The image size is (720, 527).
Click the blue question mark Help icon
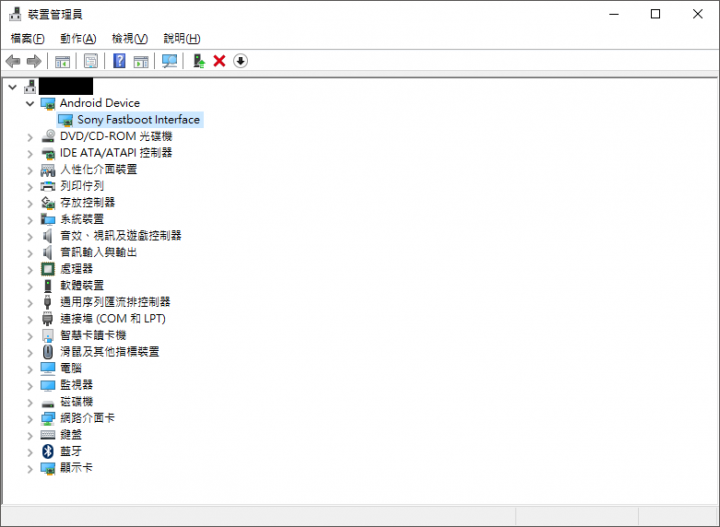point(119,61)
